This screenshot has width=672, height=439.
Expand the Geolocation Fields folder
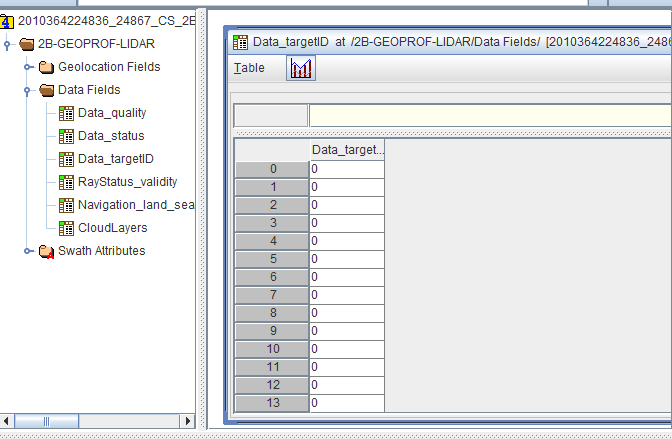(x=28, y=67)
